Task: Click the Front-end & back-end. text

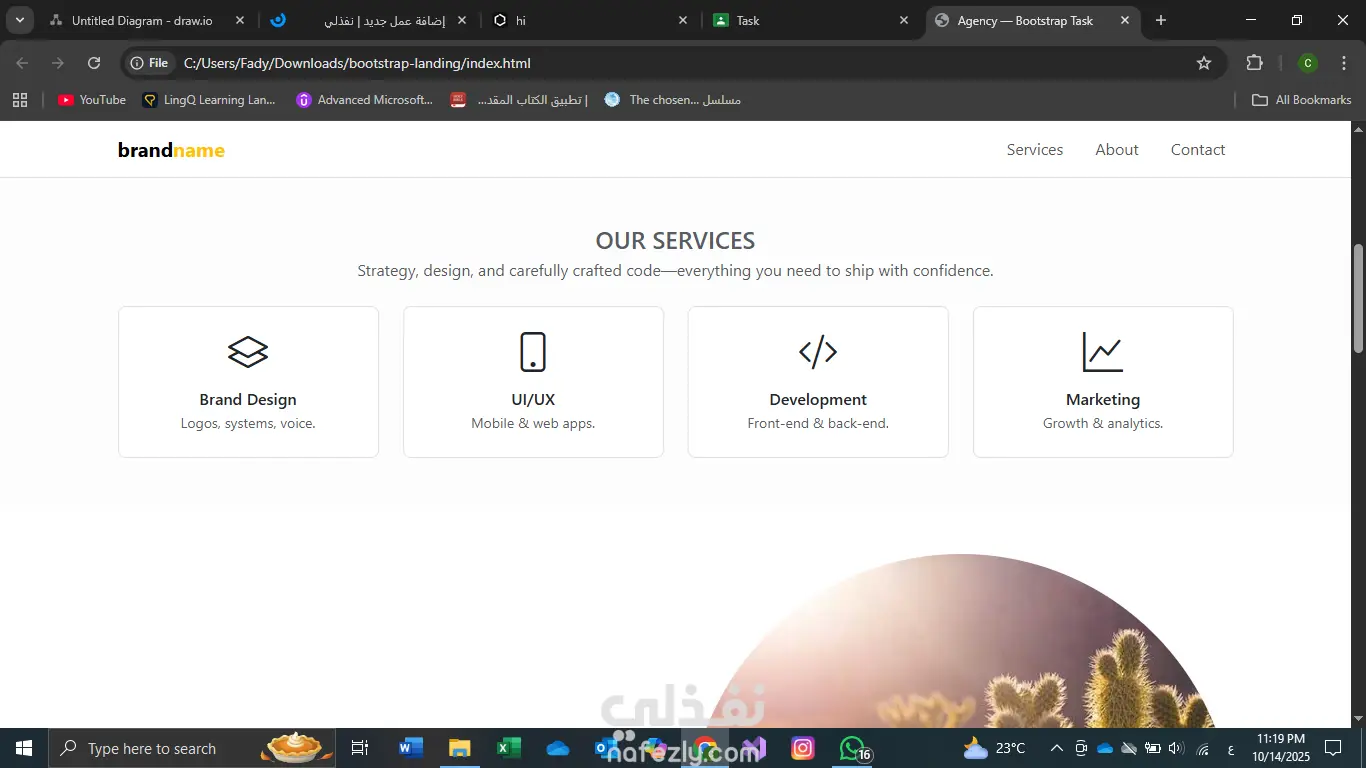Action: point(818,424)
